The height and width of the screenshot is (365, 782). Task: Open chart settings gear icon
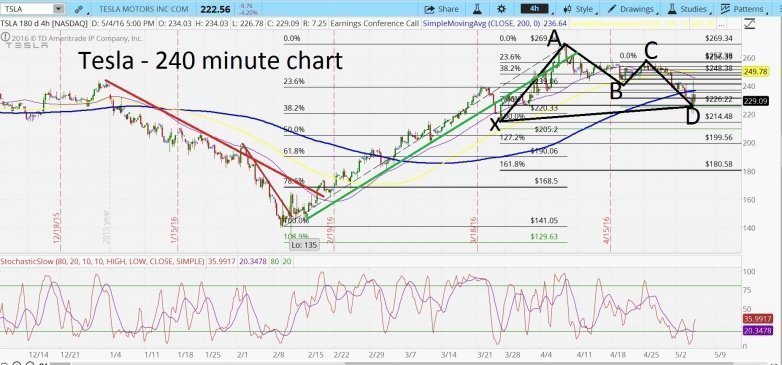501,9
